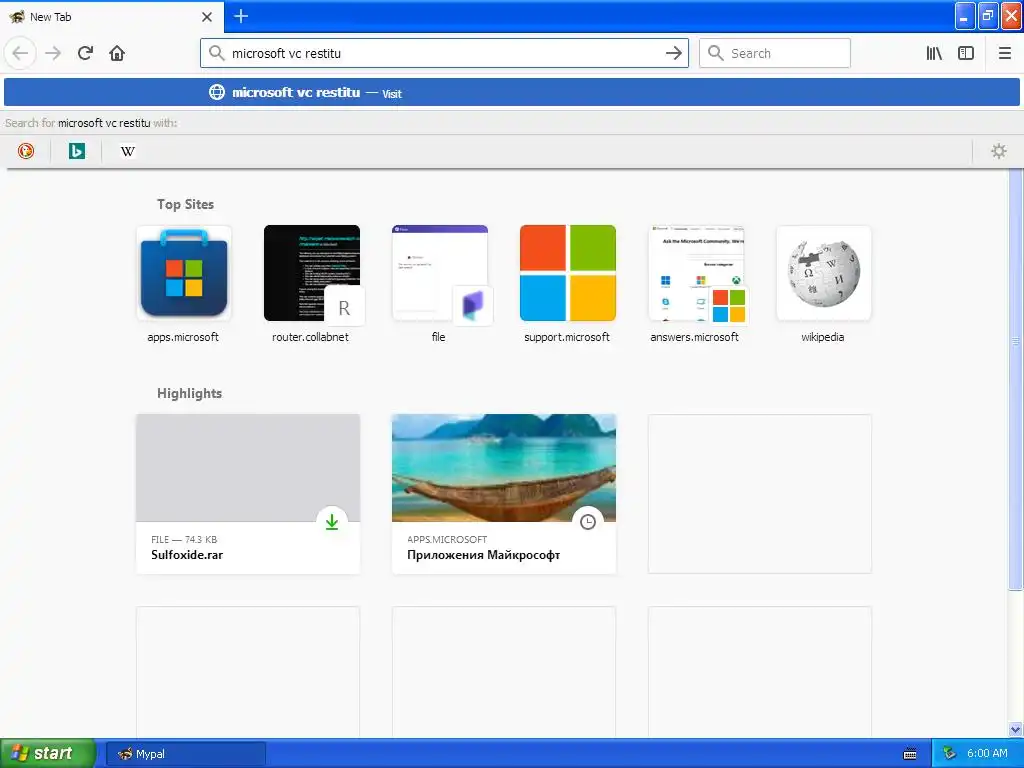The width and height of the screenshot is (1024, 768).
Task: Click the R badge on router.collabnet tile
Action: pos(344,308)
